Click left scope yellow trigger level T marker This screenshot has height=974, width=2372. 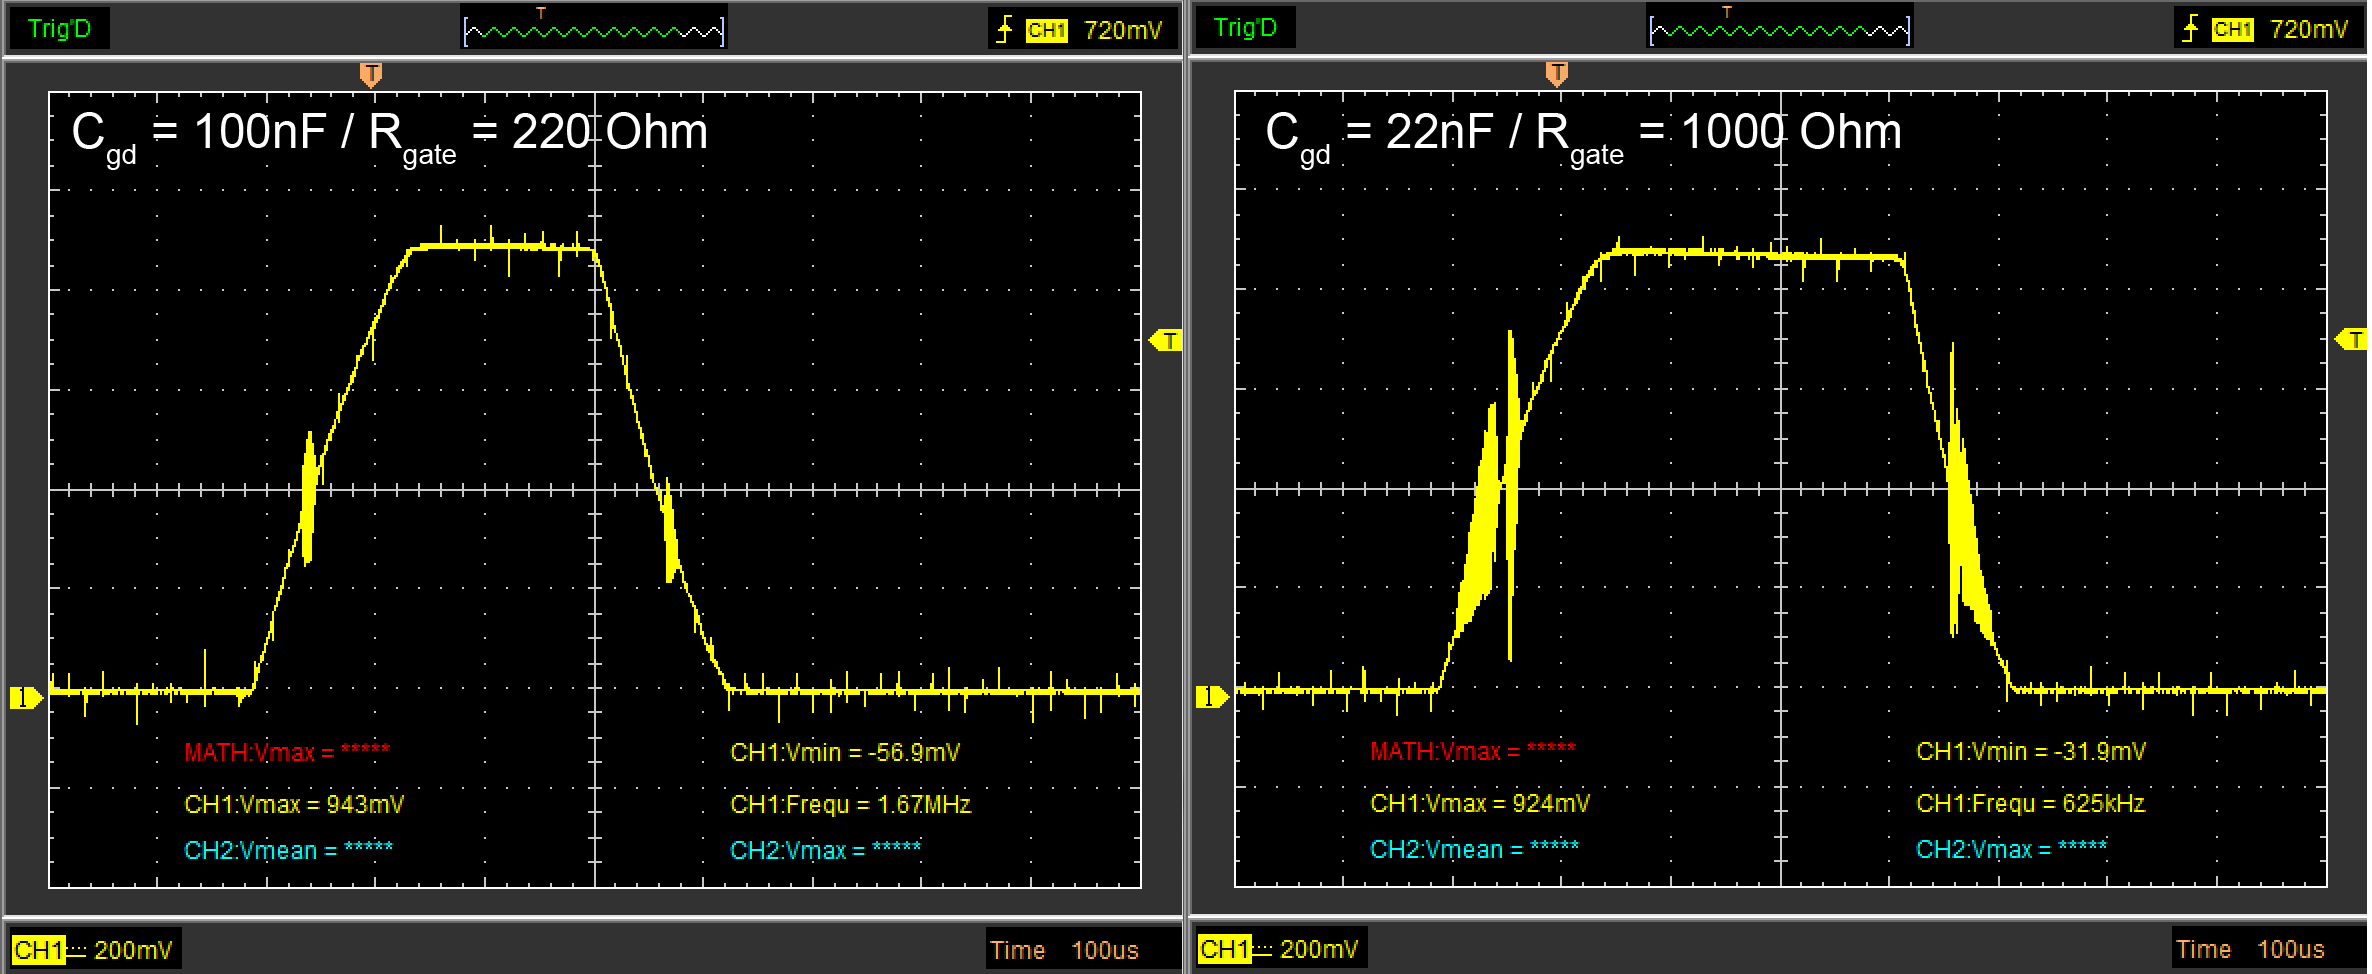coord(1166,341)
